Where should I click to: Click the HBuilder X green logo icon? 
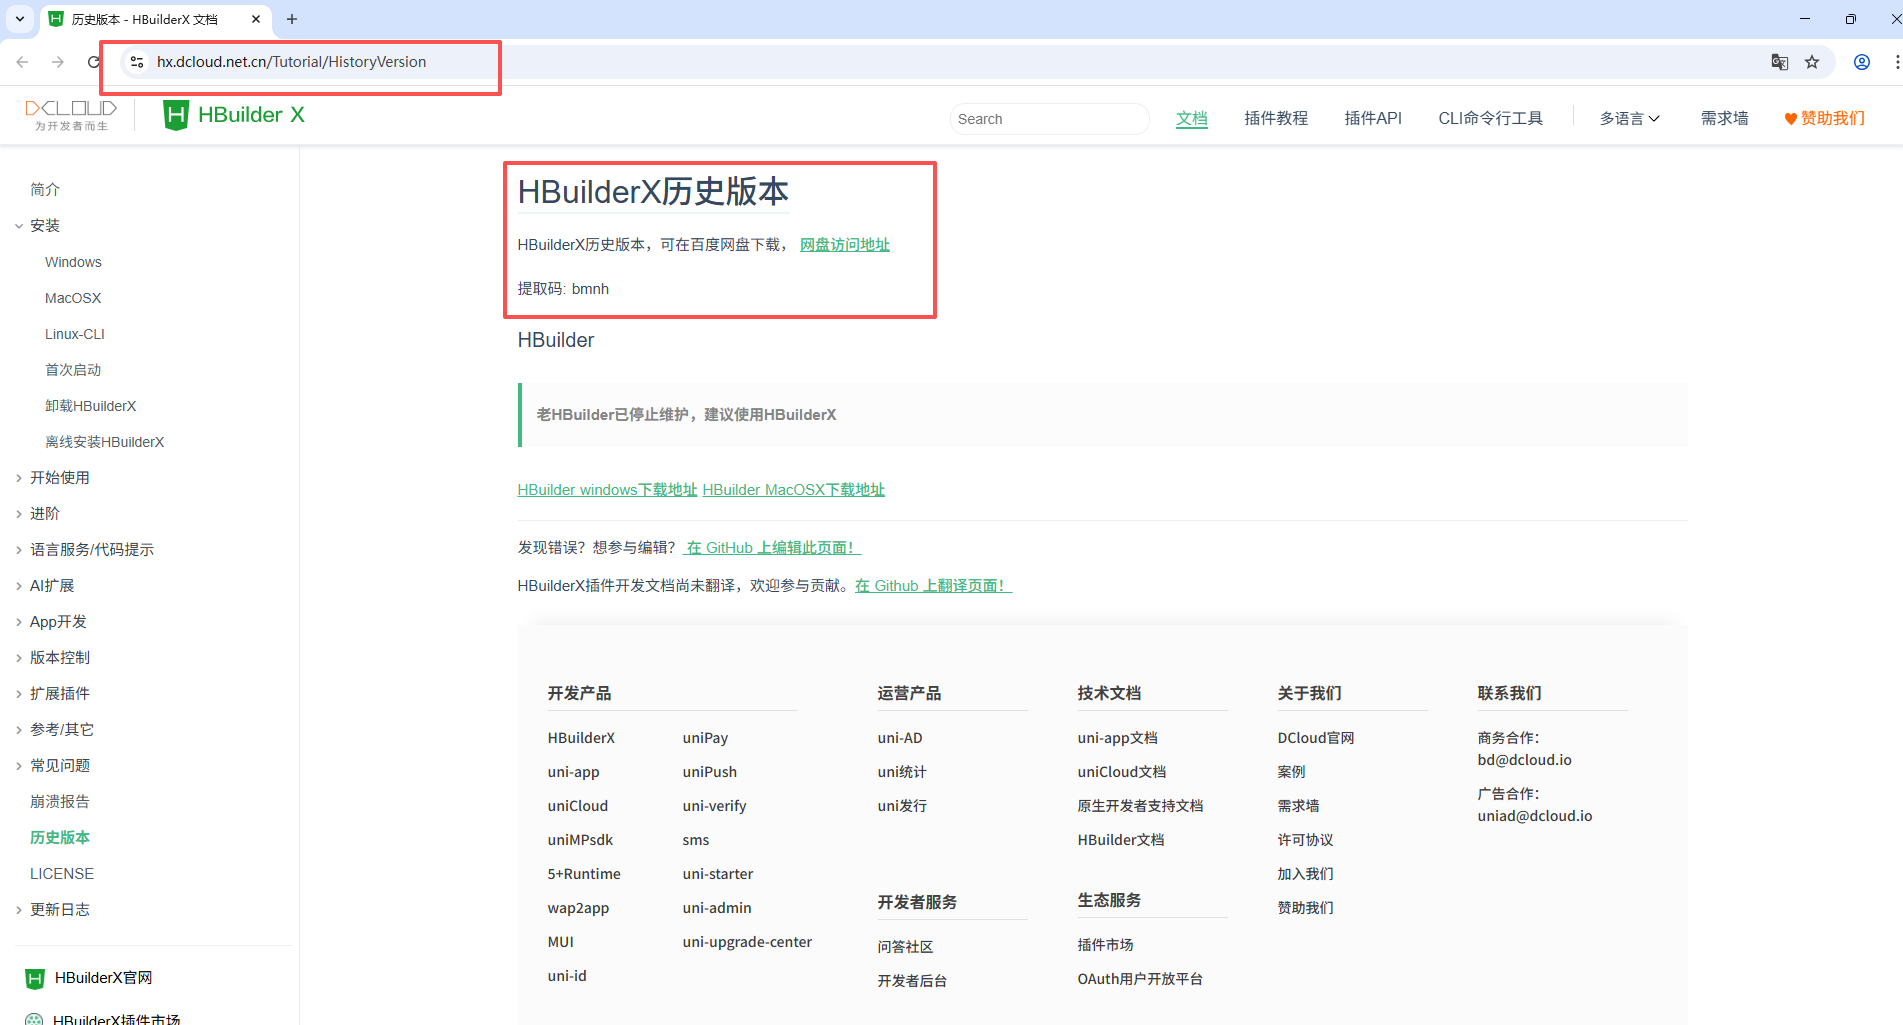[176, 115]
